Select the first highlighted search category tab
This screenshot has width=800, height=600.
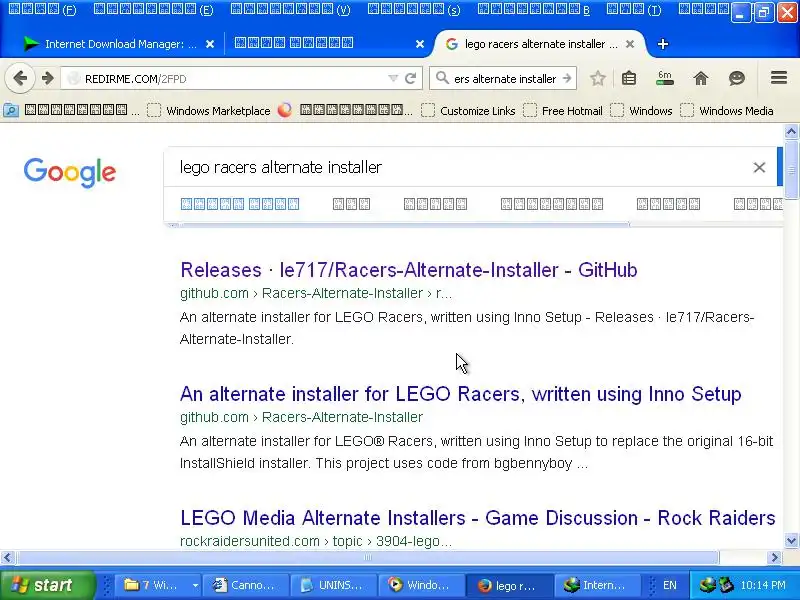240,204
